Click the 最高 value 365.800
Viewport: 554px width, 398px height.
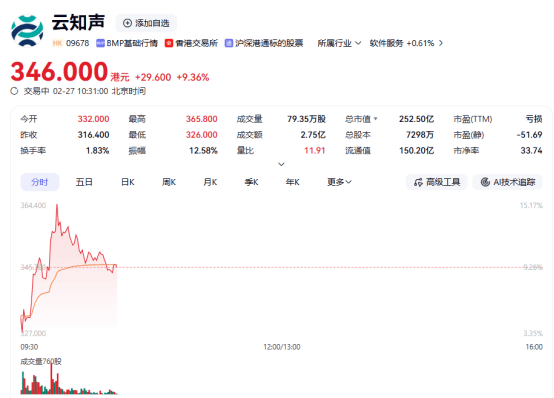(x=201, y=119)
